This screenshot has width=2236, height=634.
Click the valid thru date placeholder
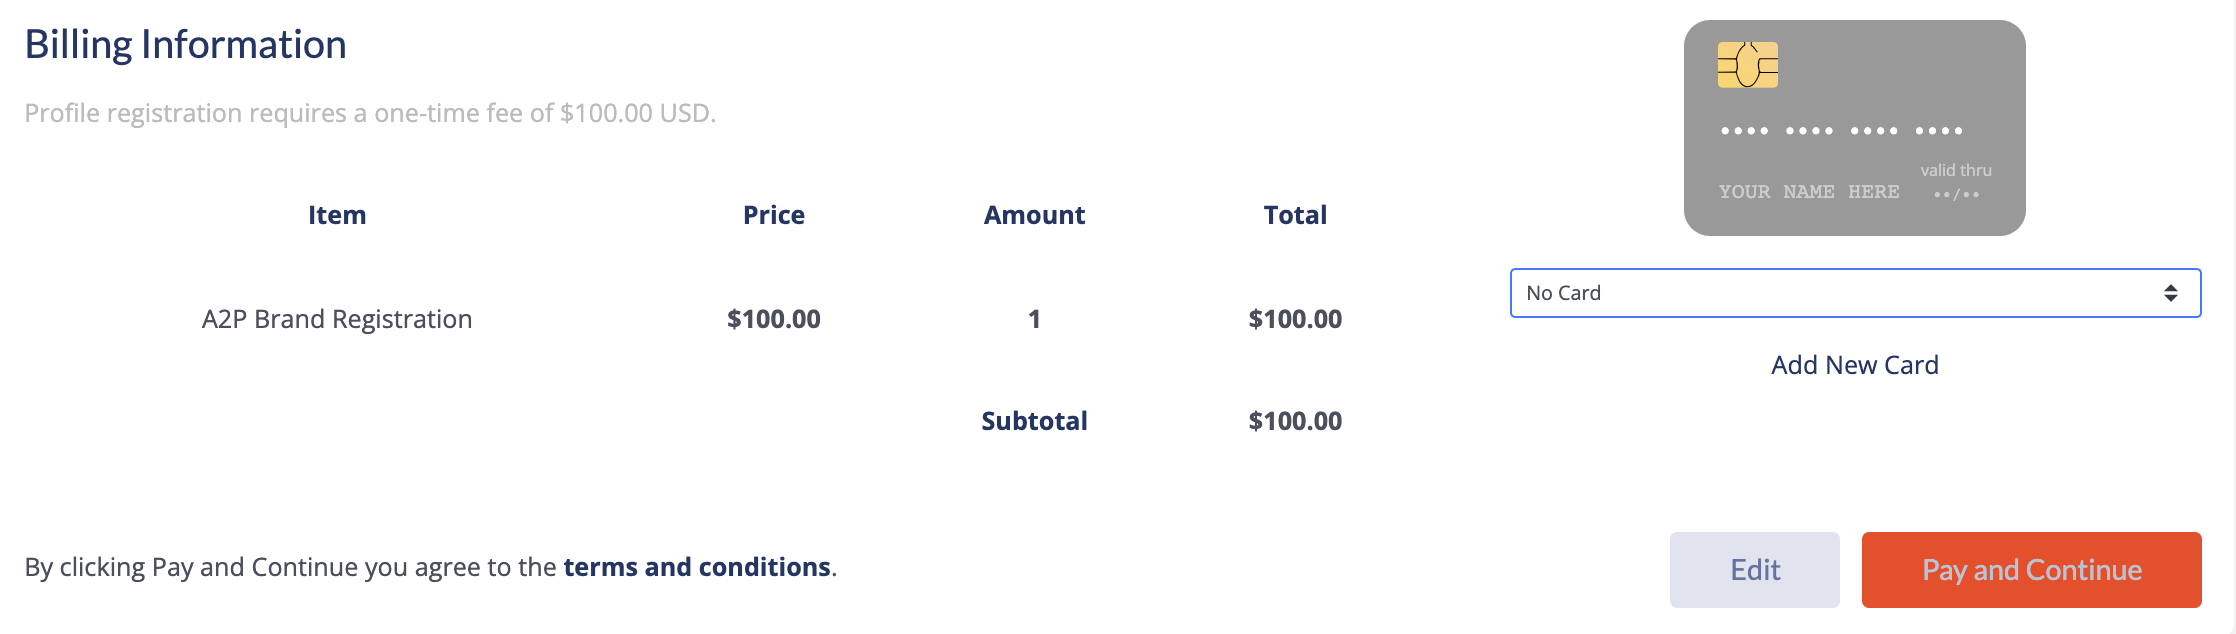tap(1956, 194)
